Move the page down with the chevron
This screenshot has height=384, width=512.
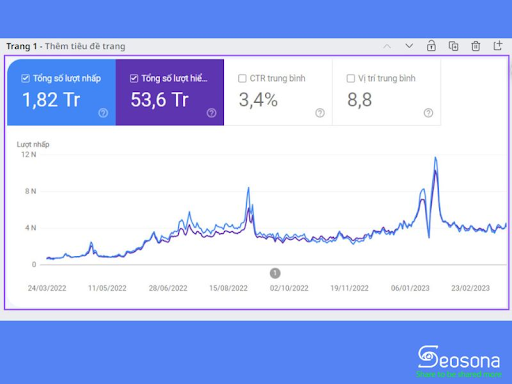coord(409,46)
